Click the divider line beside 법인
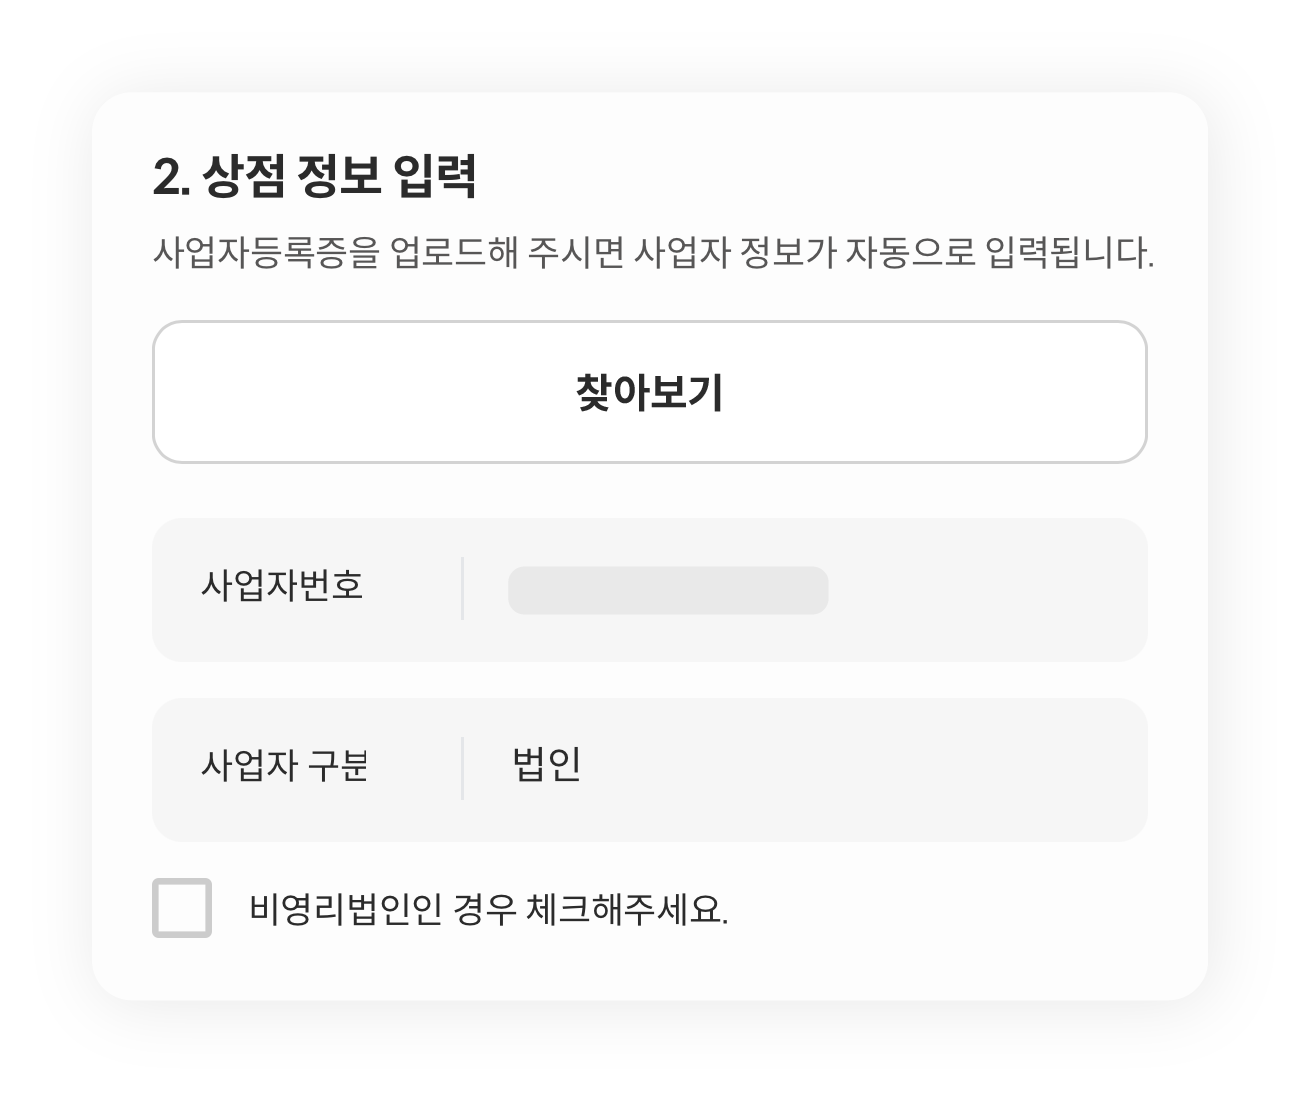 462,769
